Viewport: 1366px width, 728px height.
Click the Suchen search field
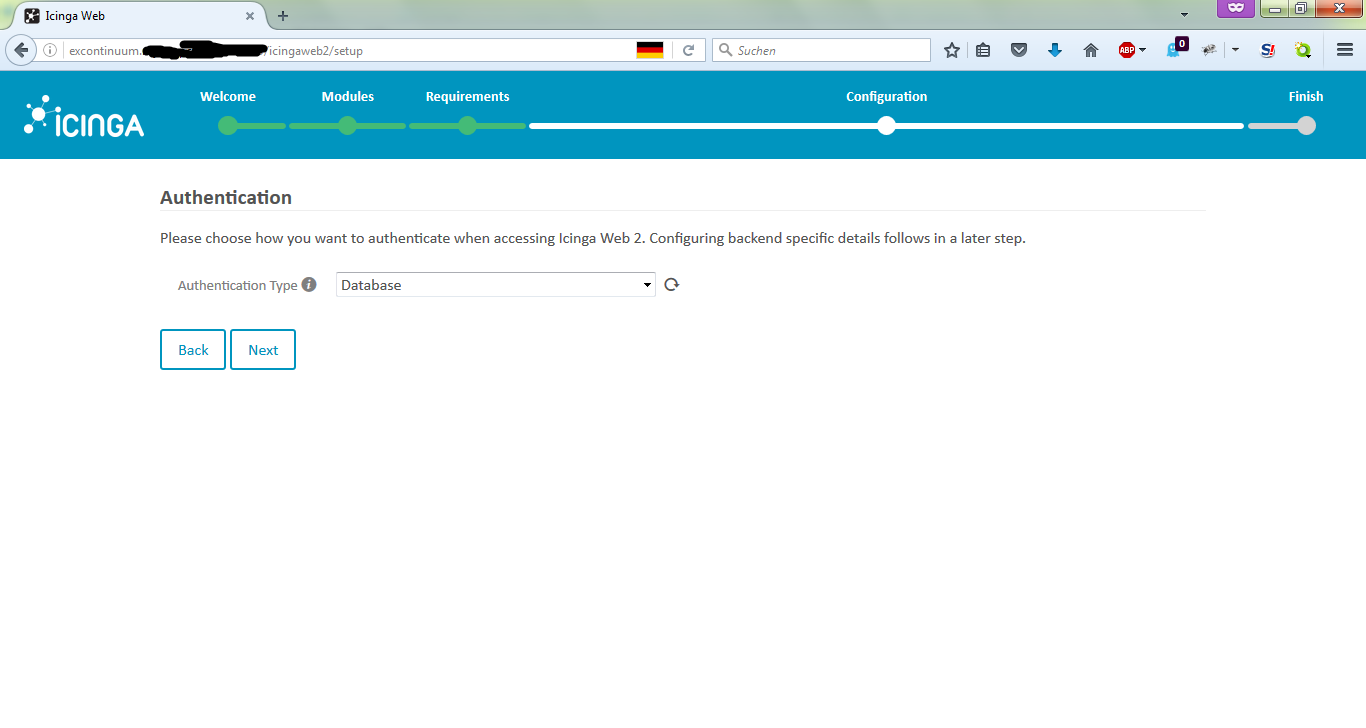pyautogui.click(x=820, y=50)
